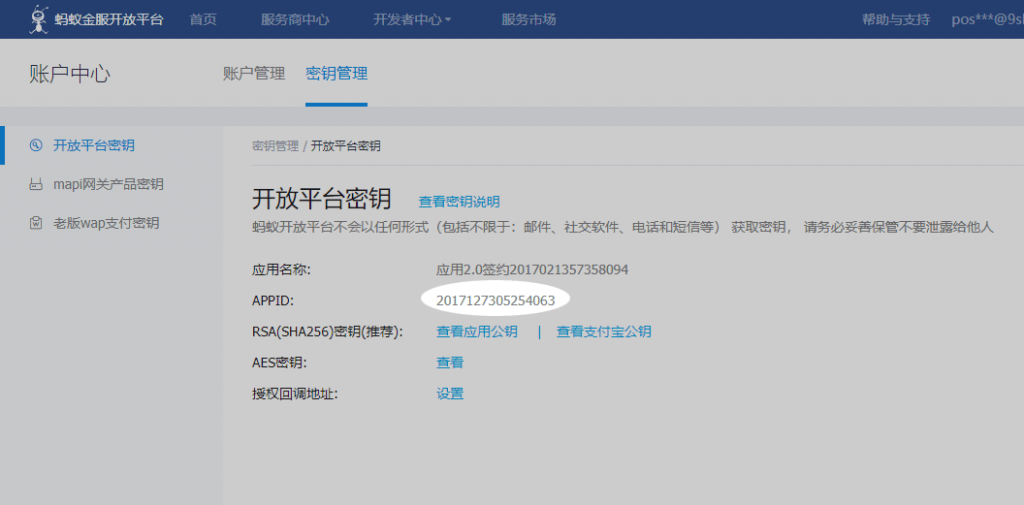The image size is (1024, 505).
Task: Click the ant logo icon in header
Action: coord(39,18)
